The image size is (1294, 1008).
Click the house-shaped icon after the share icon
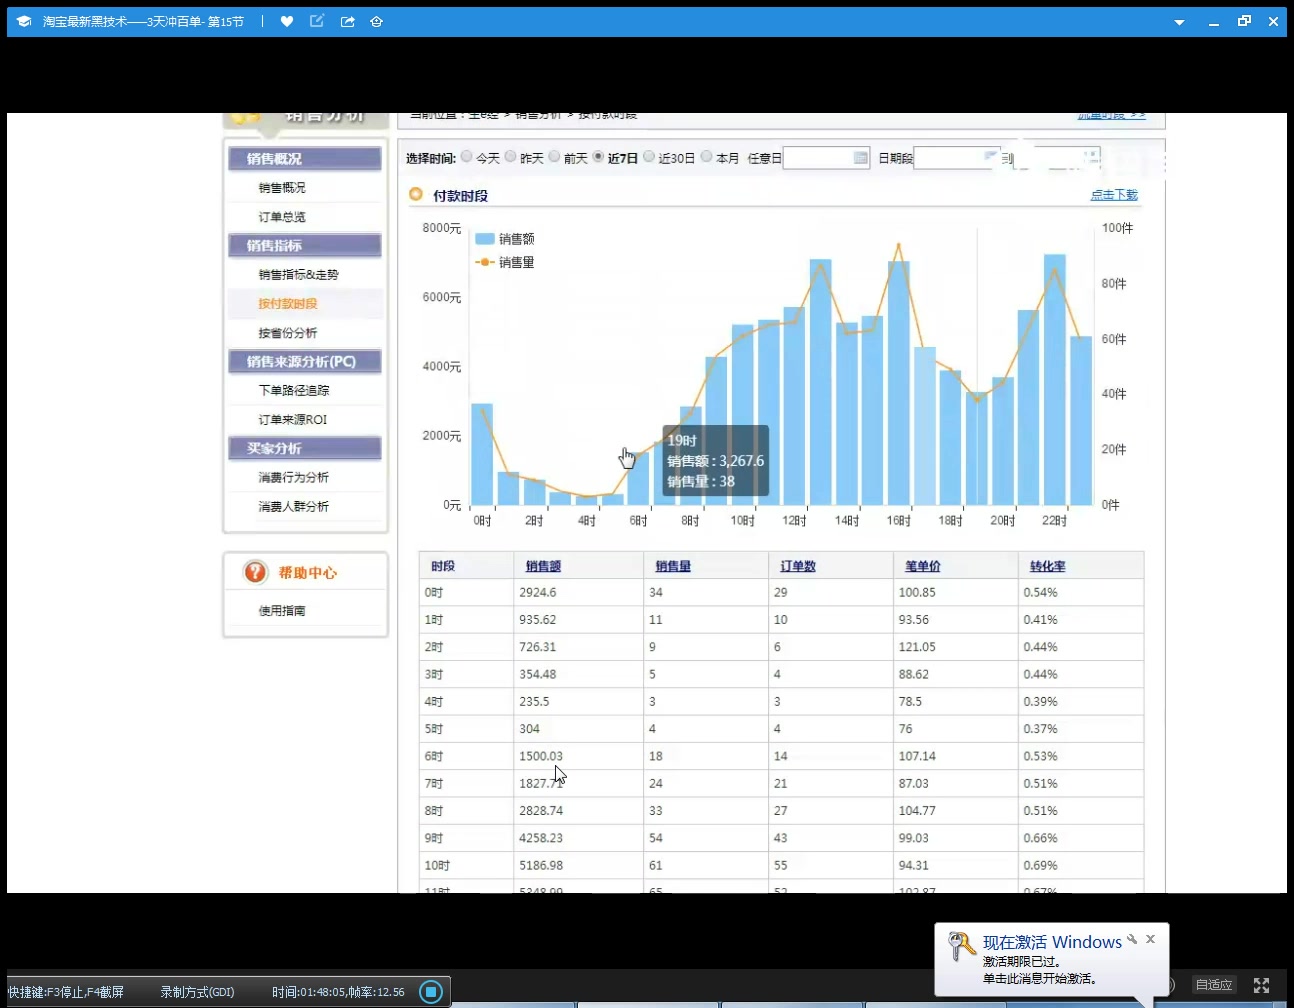[377, 21]
